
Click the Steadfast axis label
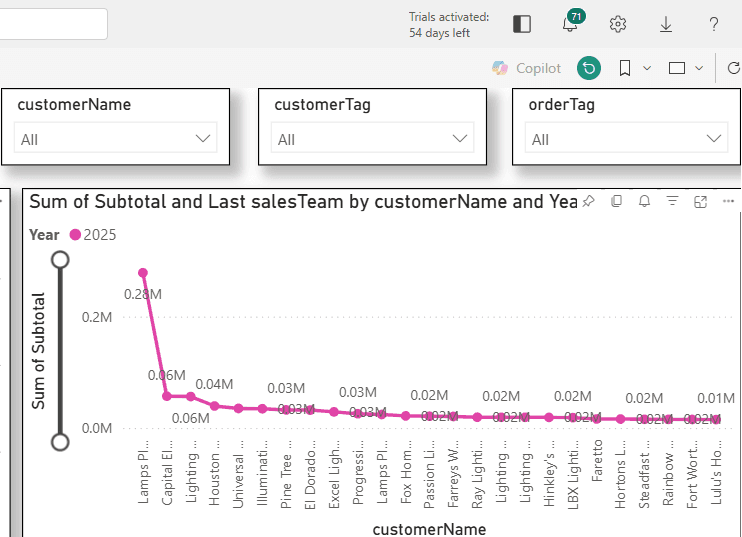[644, 475]
